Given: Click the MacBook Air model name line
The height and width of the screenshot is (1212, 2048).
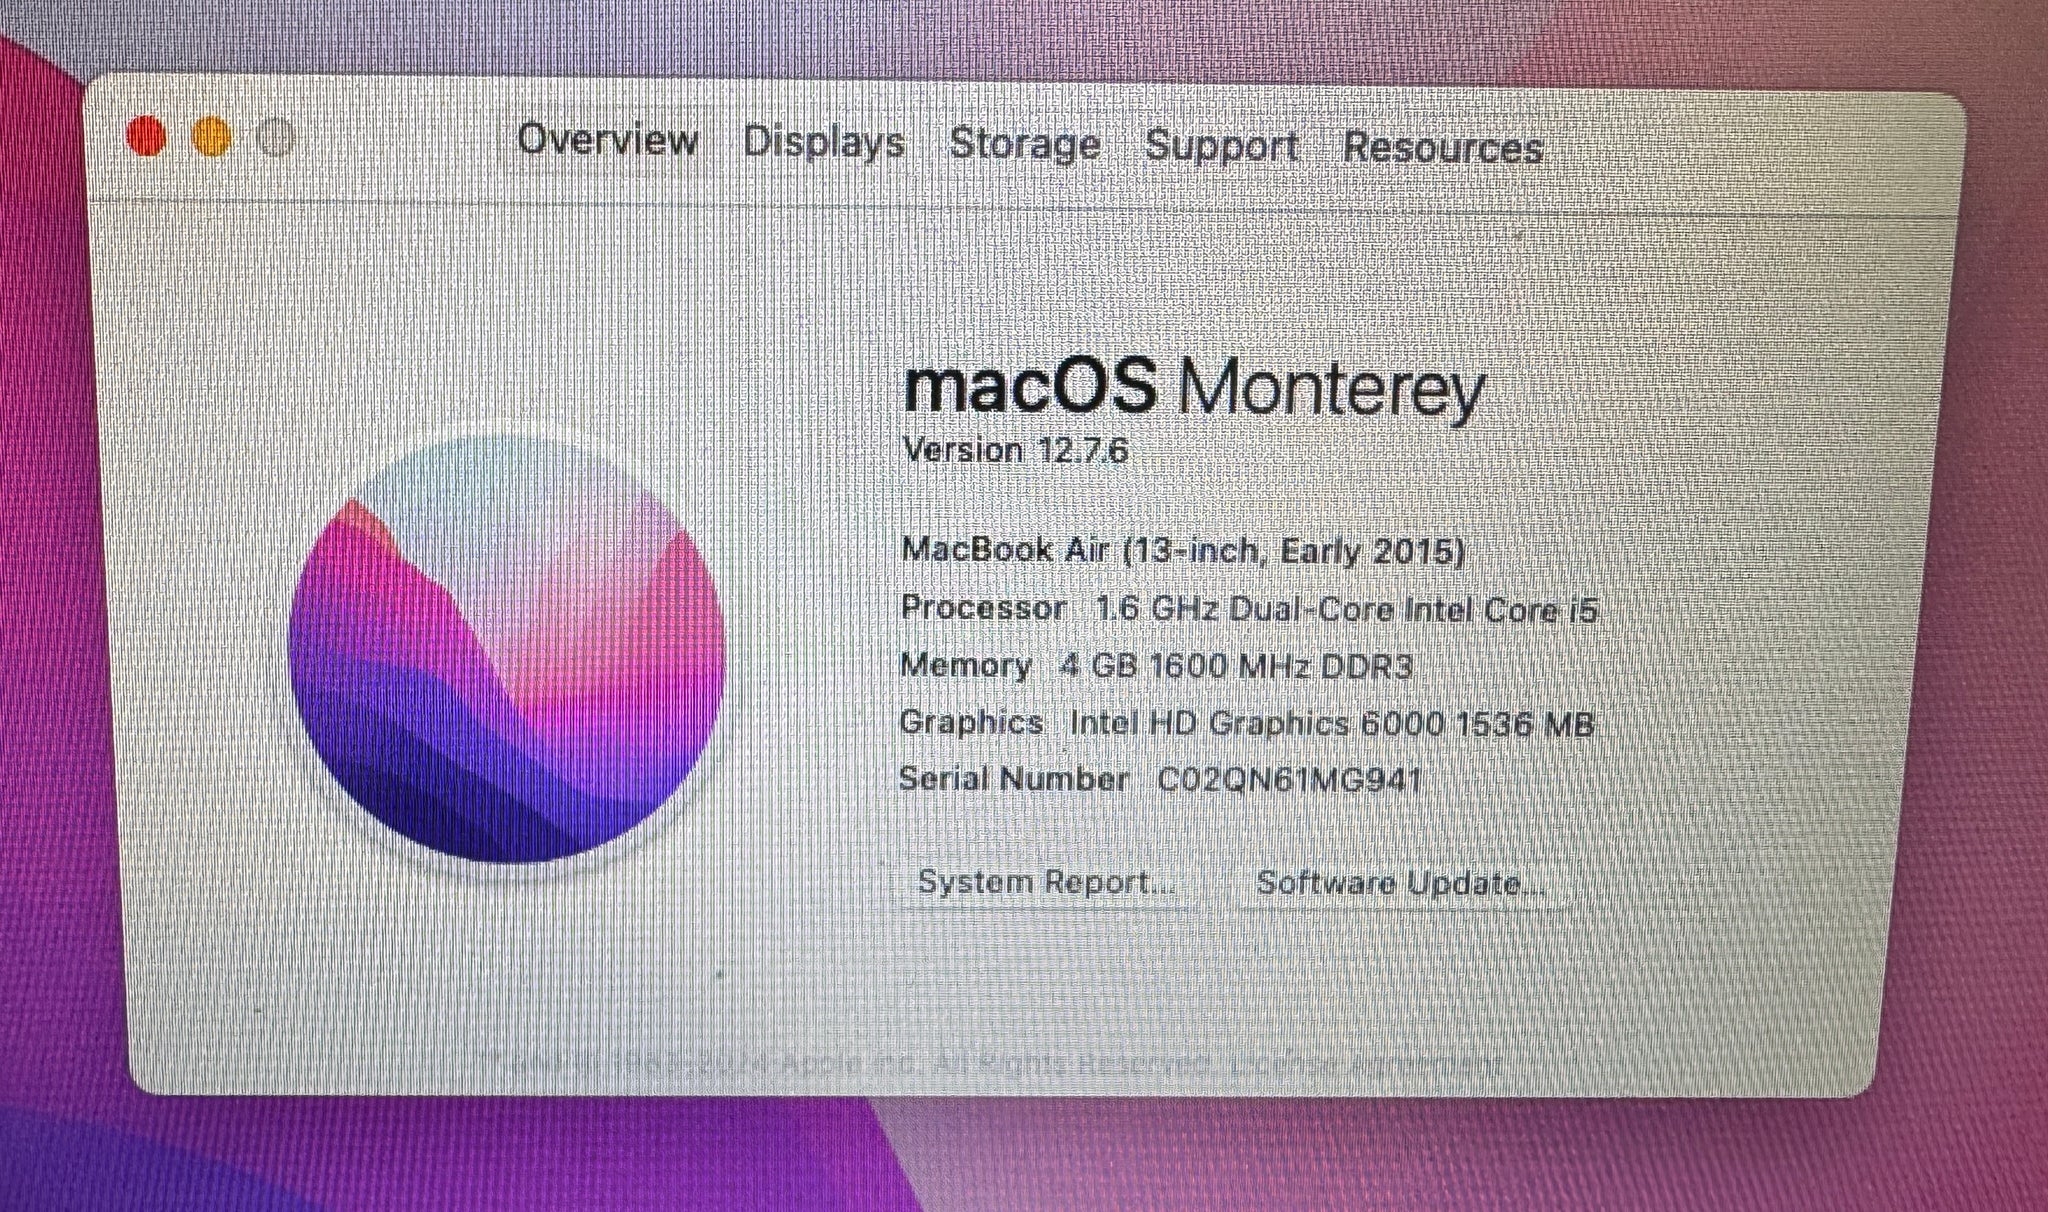Looking at the screenshot, I should pyautogui.click(x=1183, y=551).
